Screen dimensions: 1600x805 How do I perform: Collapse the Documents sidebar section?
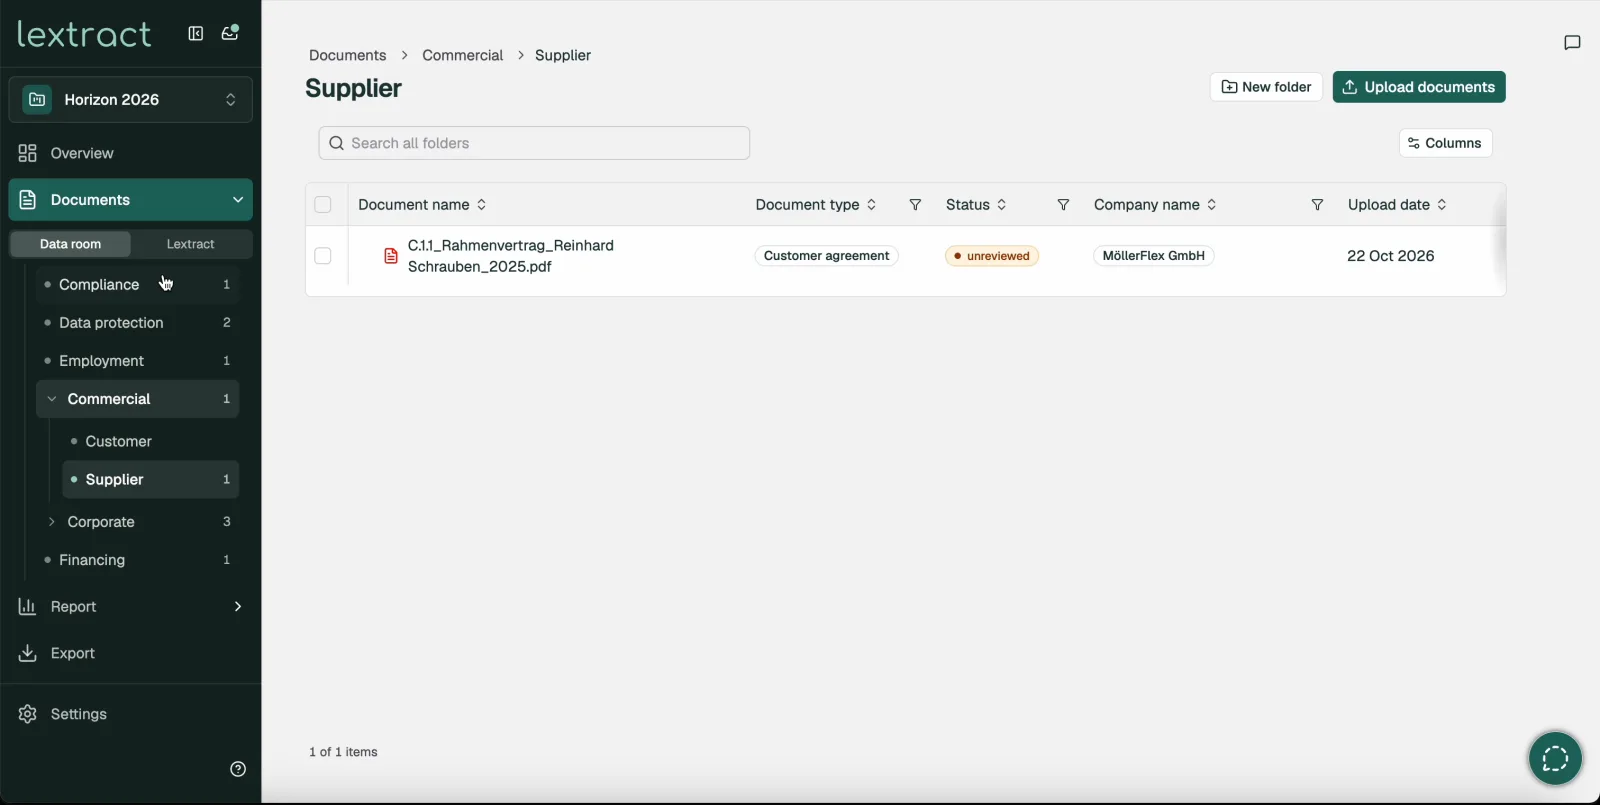point(238,200)
